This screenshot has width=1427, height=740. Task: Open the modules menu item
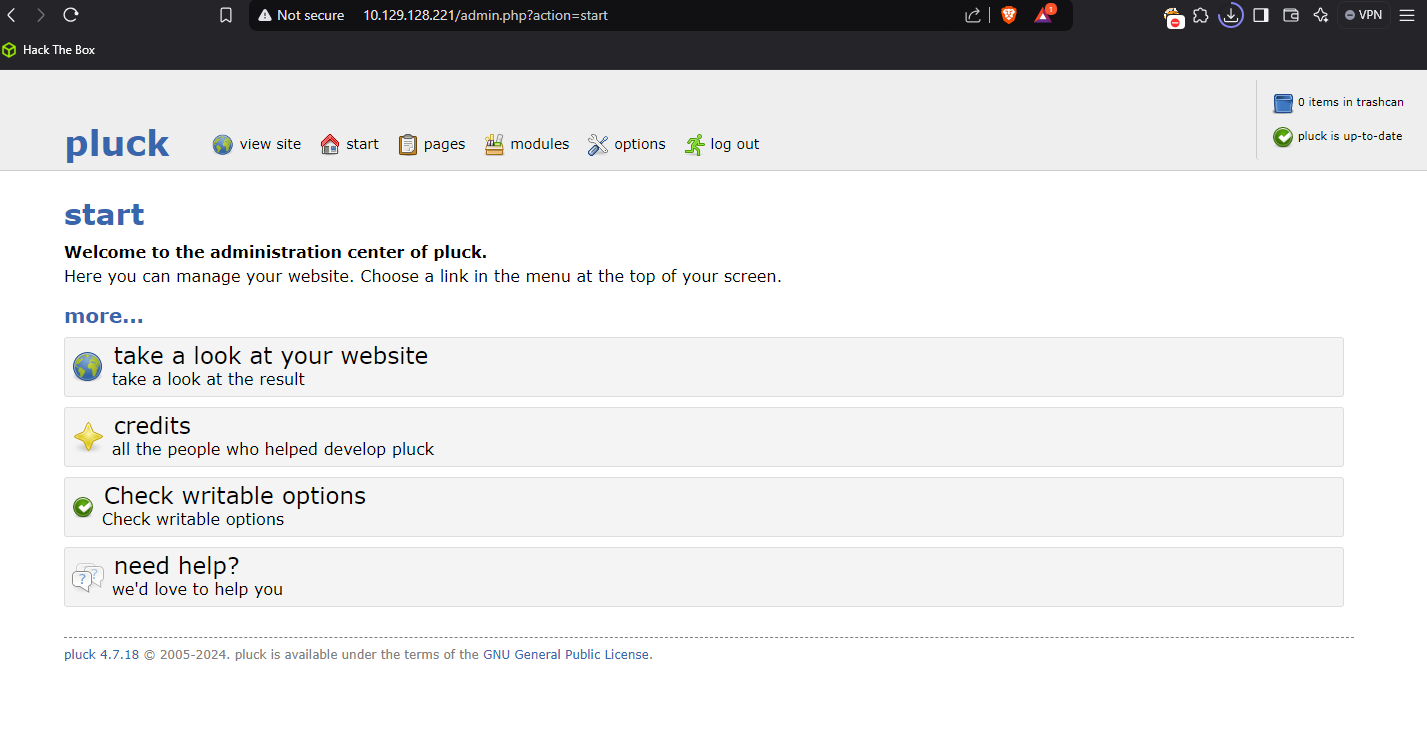539,145
